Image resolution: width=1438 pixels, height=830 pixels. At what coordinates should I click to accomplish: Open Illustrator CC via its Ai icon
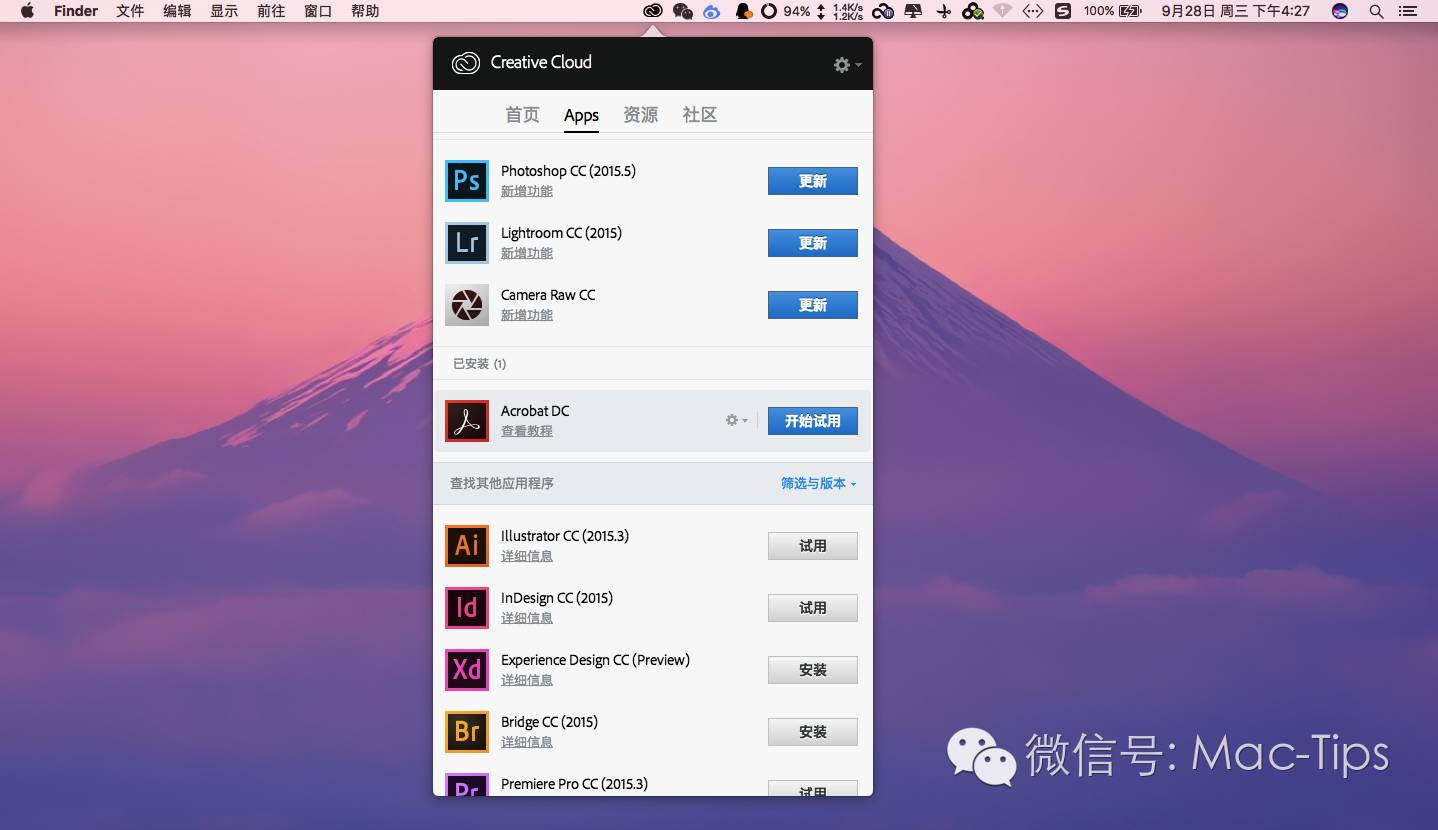[x=466, y=546]
